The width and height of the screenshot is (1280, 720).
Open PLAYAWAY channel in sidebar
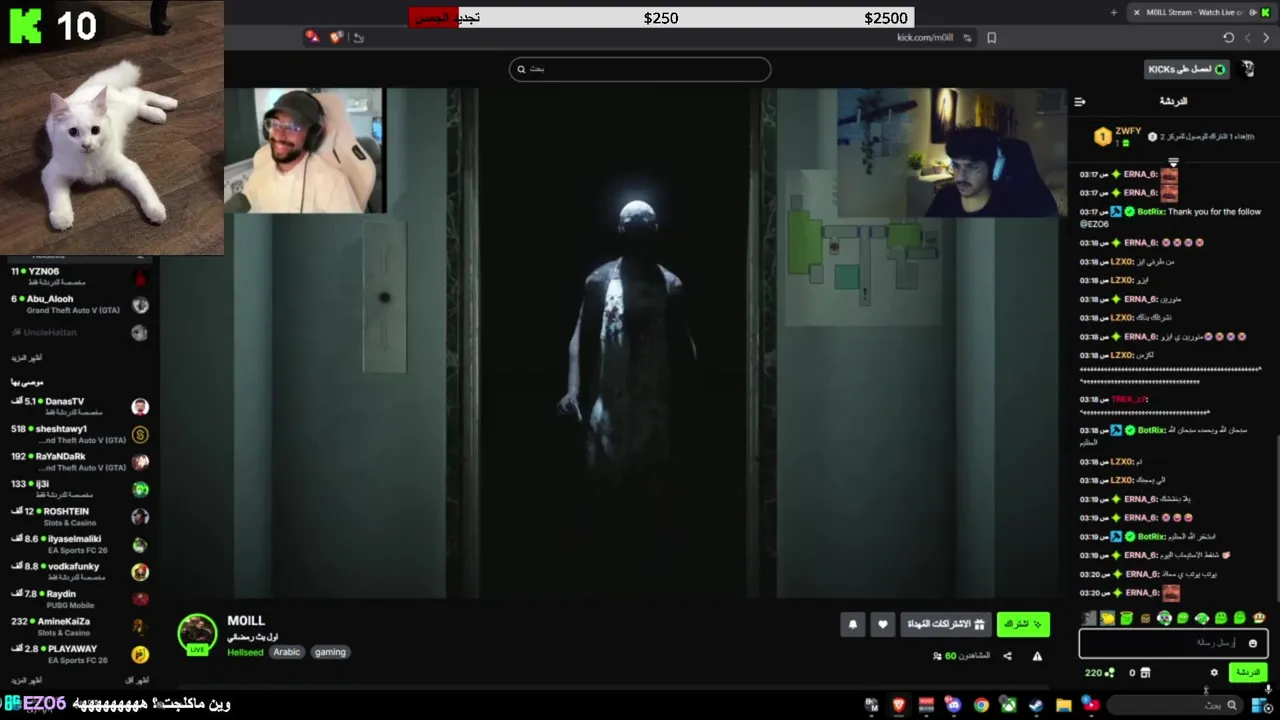[x=80, y=654]
